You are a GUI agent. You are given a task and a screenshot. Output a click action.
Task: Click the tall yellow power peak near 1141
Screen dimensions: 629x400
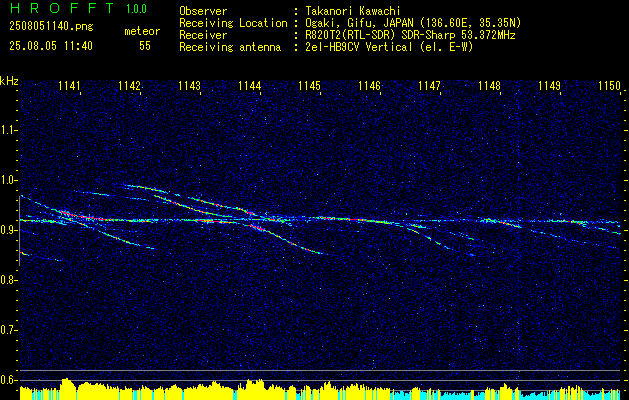click(x=67, y=388)
